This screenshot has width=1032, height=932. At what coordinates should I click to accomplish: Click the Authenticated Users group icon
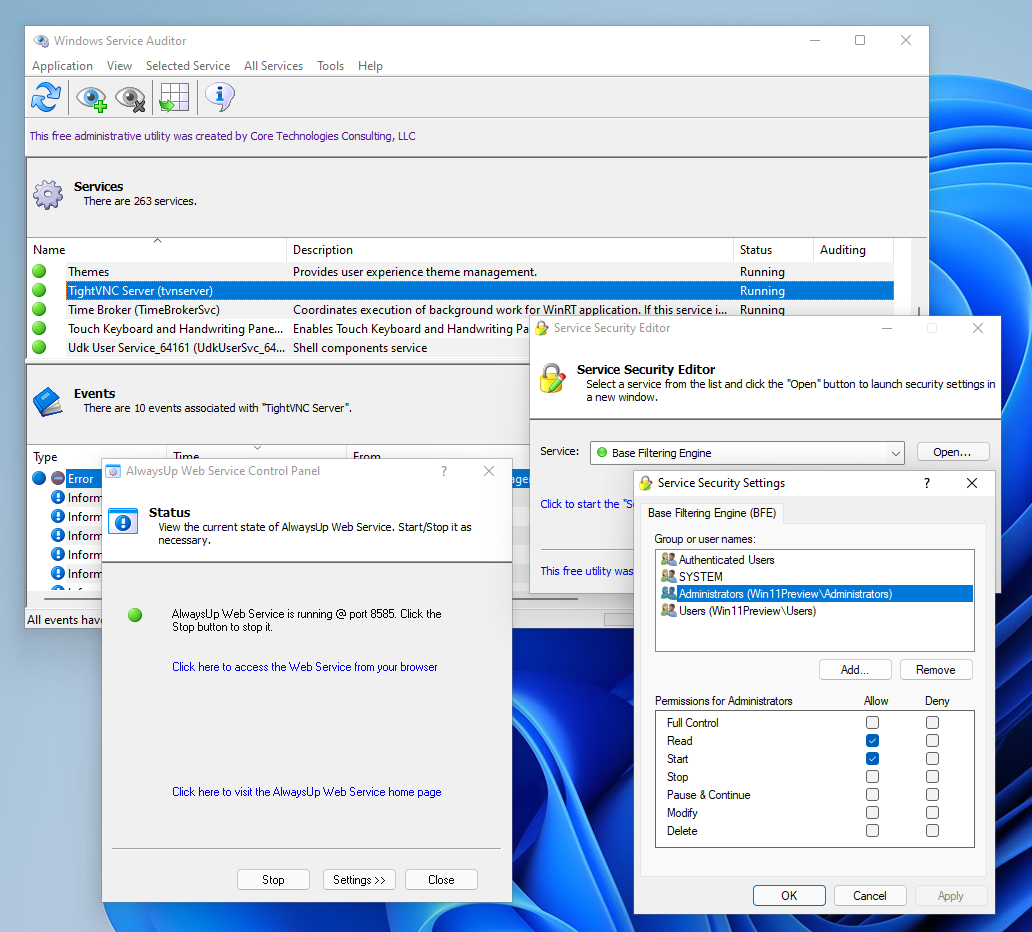669,559
